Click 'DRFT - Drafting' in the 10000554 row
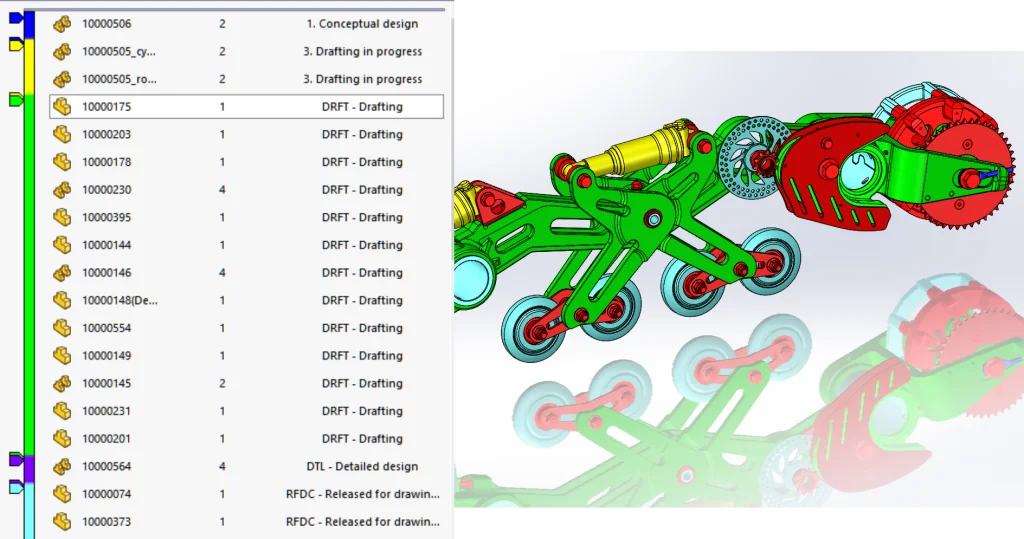The width and height of the screenshot is (1024, 539). point(362,328)
